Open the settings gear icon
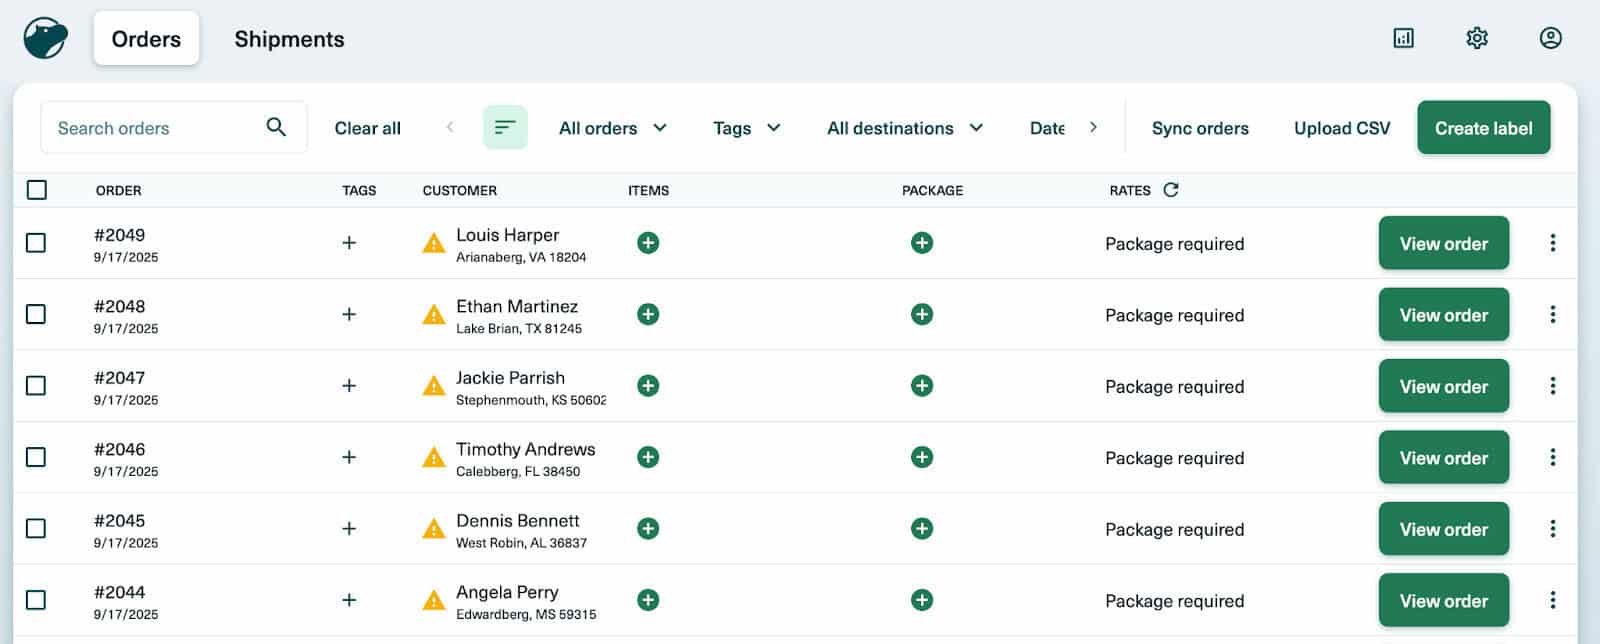This screenshot has width=1600, height=644. [1477, 38]
